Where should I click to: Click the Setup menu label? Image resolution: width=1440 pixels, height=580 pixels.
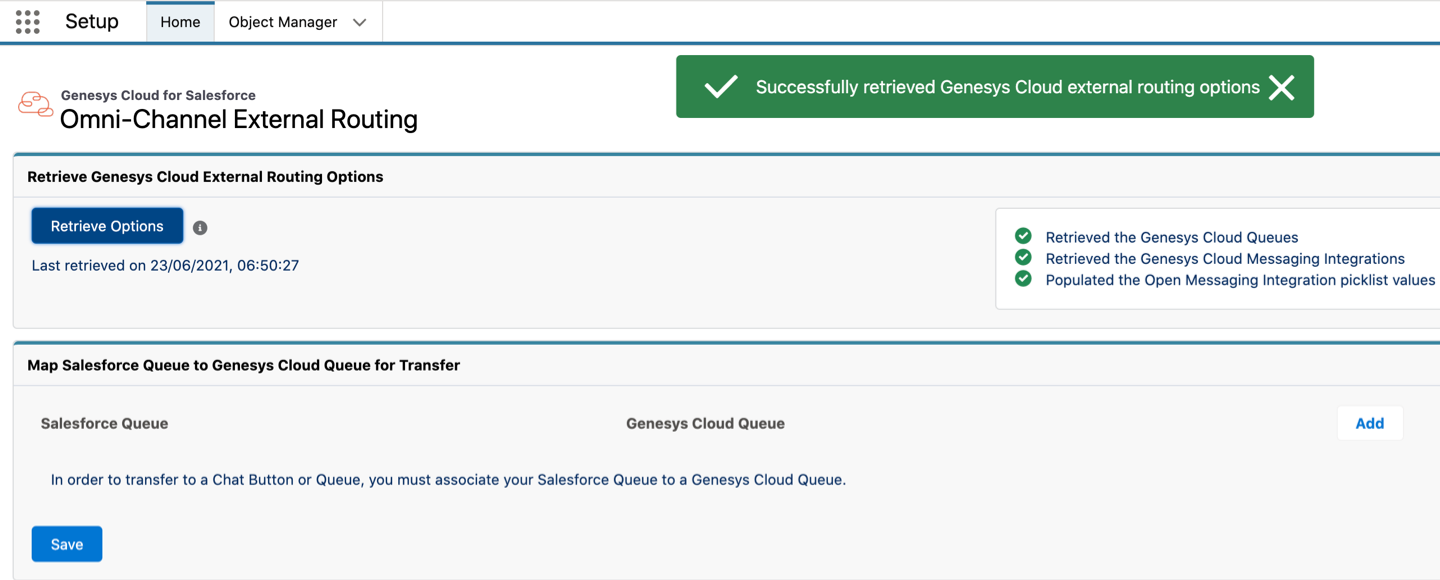[x=91, y=21]
